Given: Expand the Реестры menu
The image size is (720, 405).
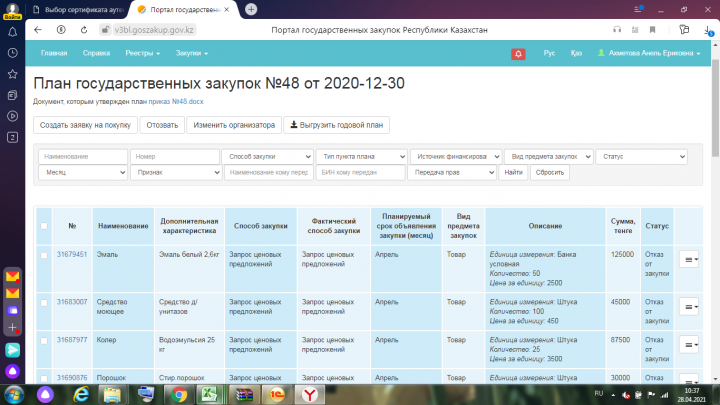Looking at the screenshot, I should point(143,53).
